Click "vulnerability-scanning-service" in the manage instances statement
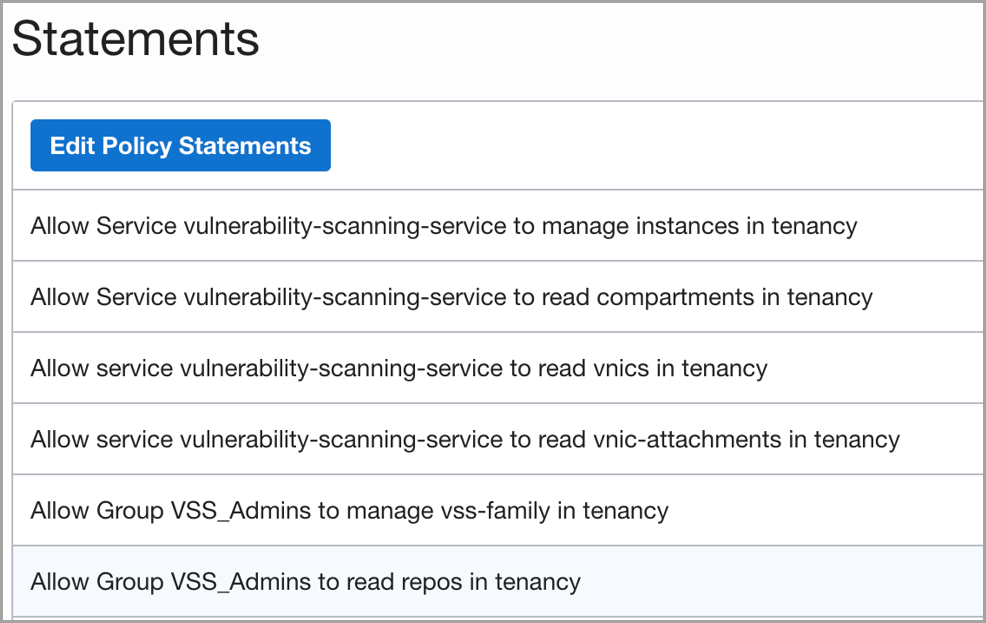 (x=345, y=226)
